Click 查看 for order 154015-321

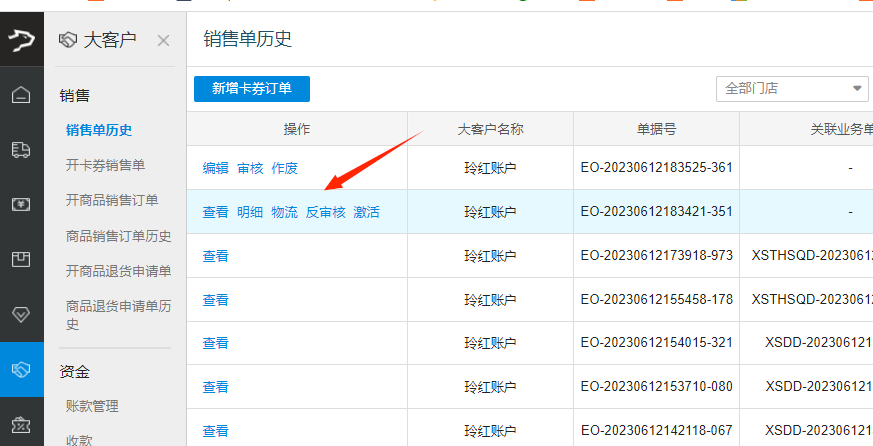[x=215, y=343]
